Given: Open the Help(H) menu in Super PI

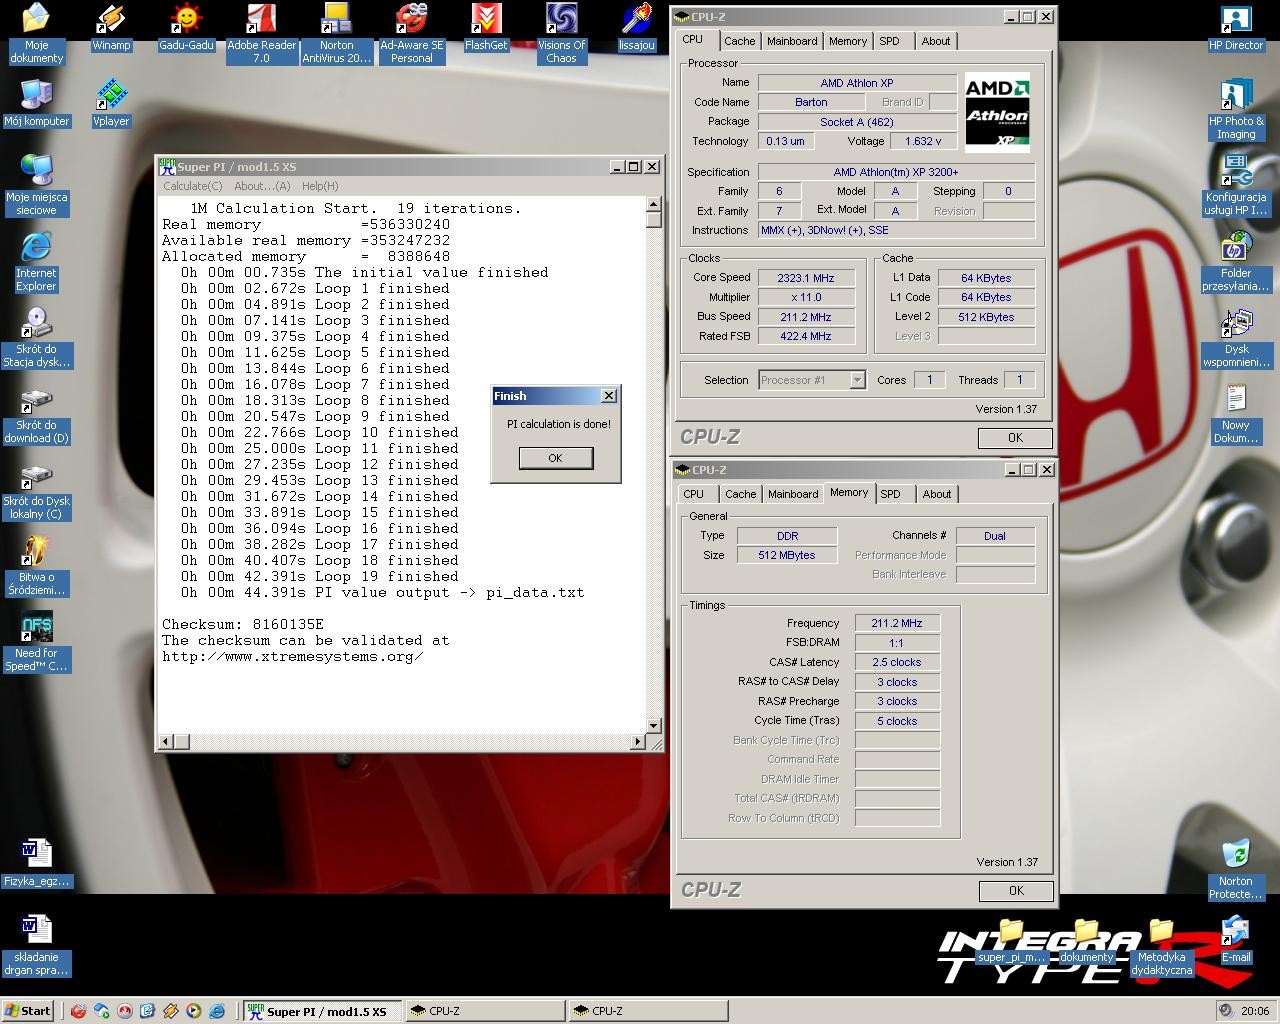Looking at the screenshot, I should click(x=320, y=186).
